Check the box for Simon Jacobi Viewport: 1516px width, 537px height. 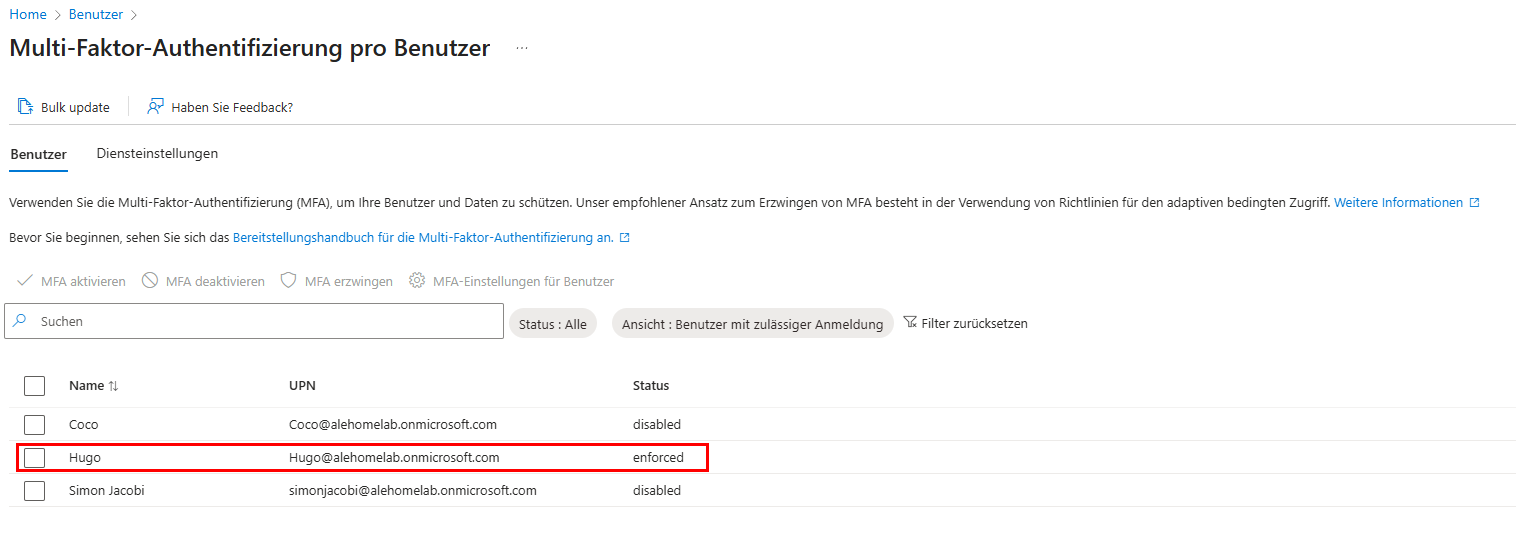(x=35, y=490)
